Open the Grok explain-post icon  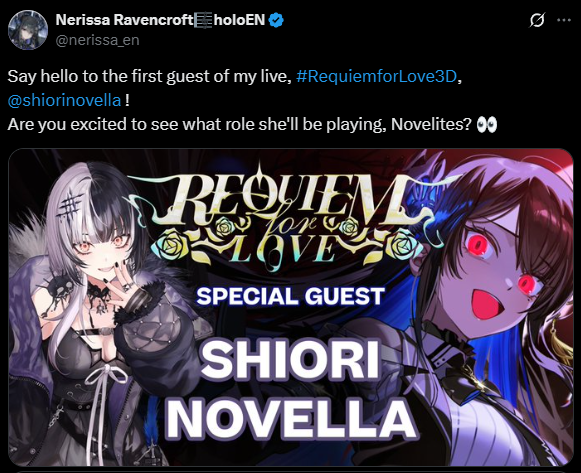pyautogui.click(x=537, y=20)
